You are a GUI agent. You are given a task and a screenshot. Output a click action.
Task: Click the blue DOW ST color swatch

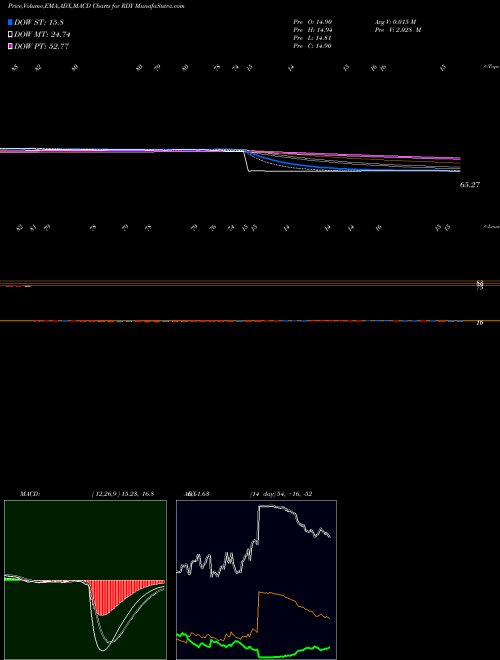tap(10, 22)
